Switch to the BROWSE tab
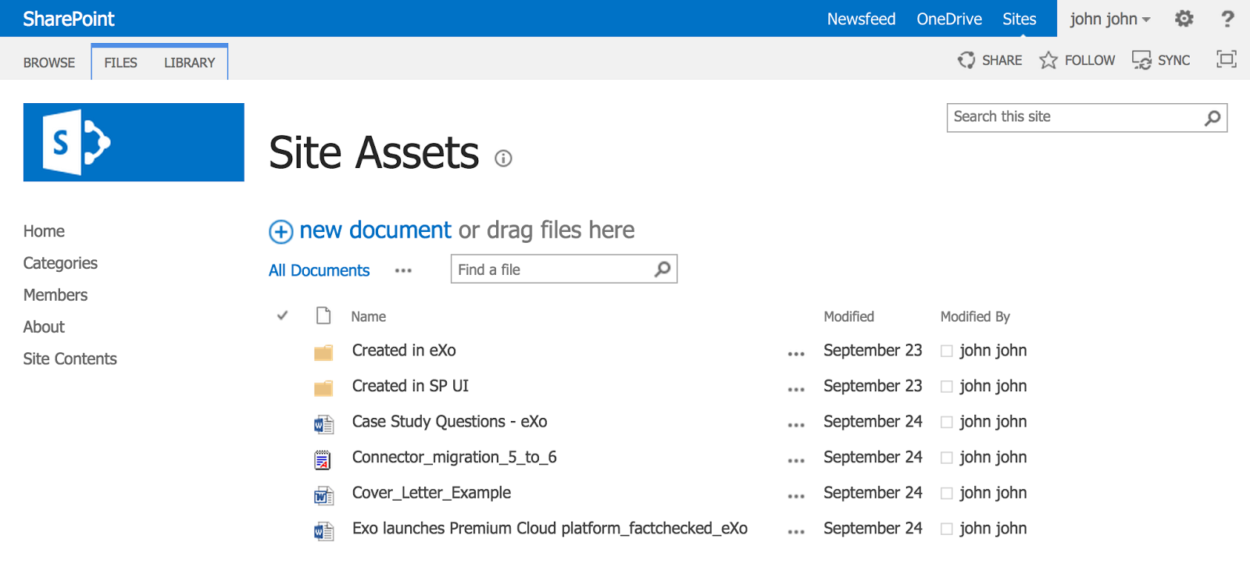The image size is (1250, 578). [x=48, y=61]
